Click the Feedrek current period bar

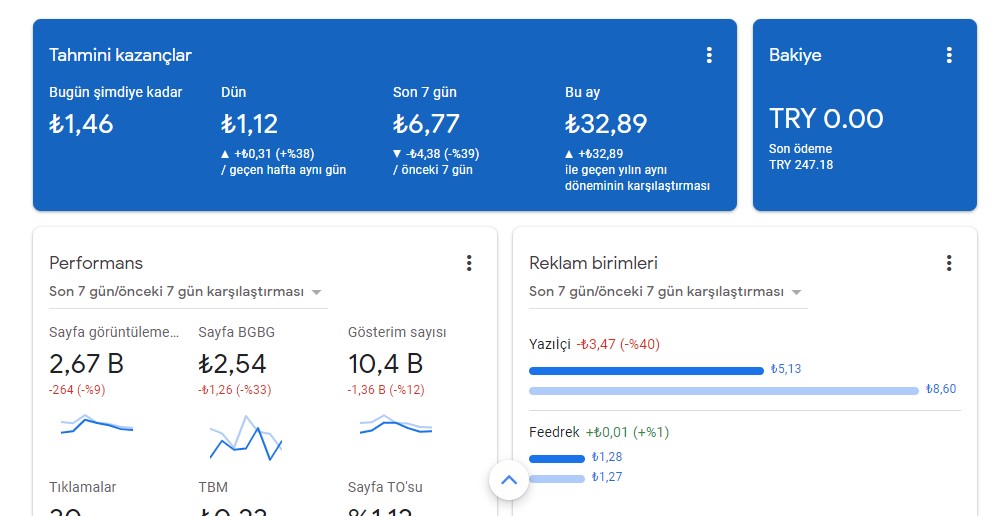[x=556, y=458]
